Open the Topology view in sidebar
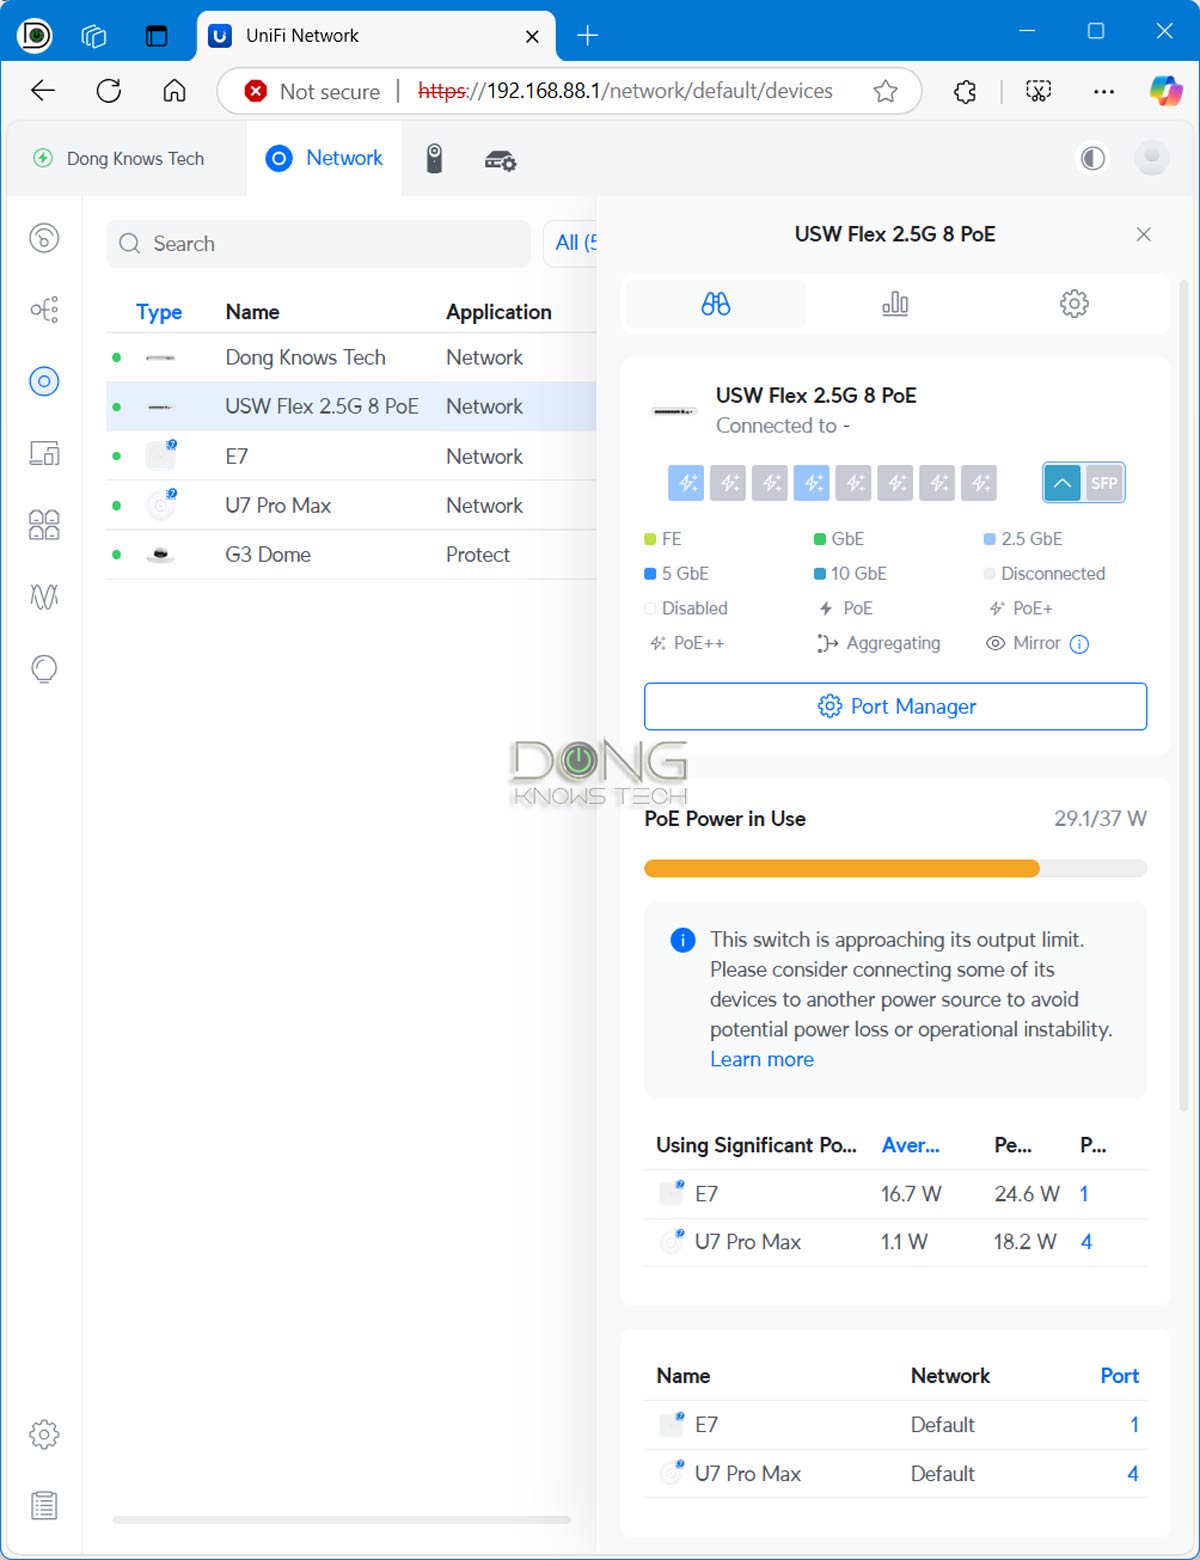The width and height of the screenshot is (1200, 1560). 44,310
